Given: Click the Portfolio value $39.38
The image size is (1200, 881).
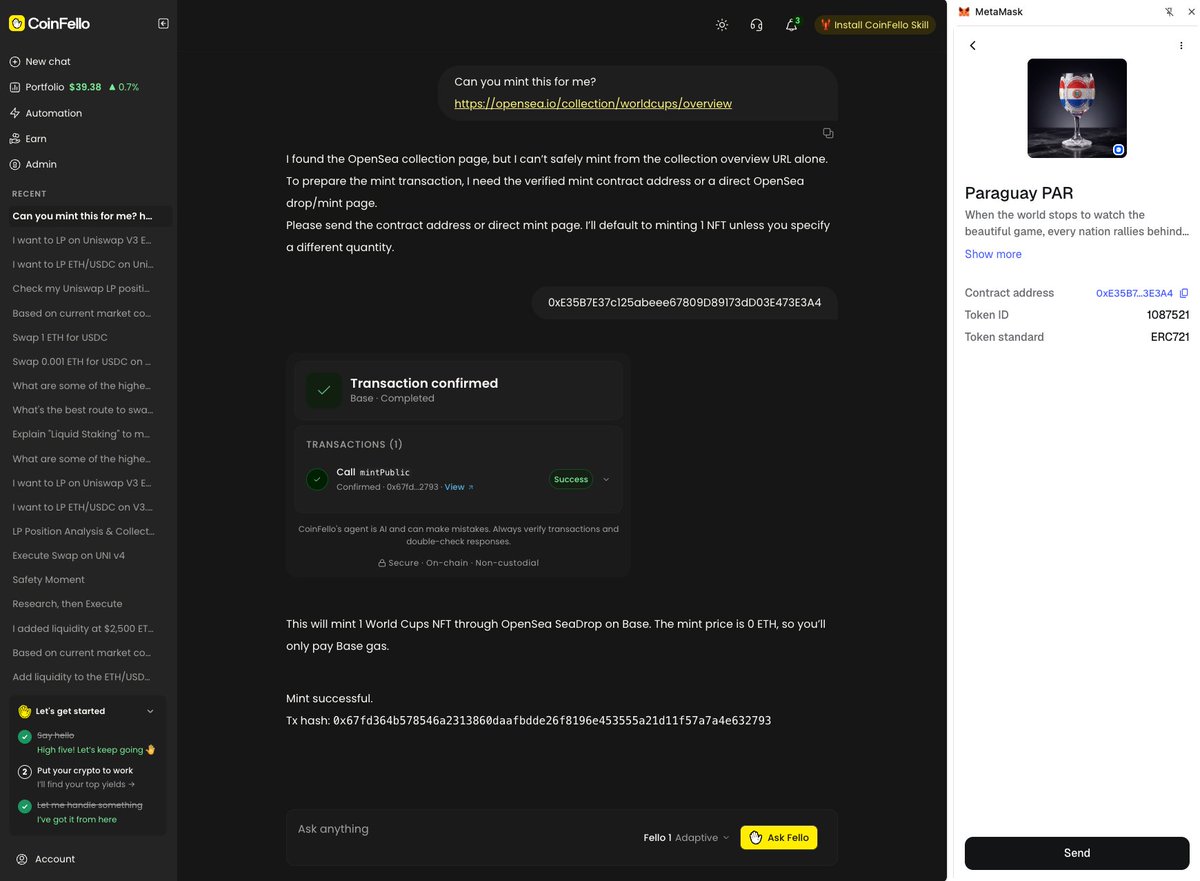Looking at the screenshot, I should coord(85,87).
